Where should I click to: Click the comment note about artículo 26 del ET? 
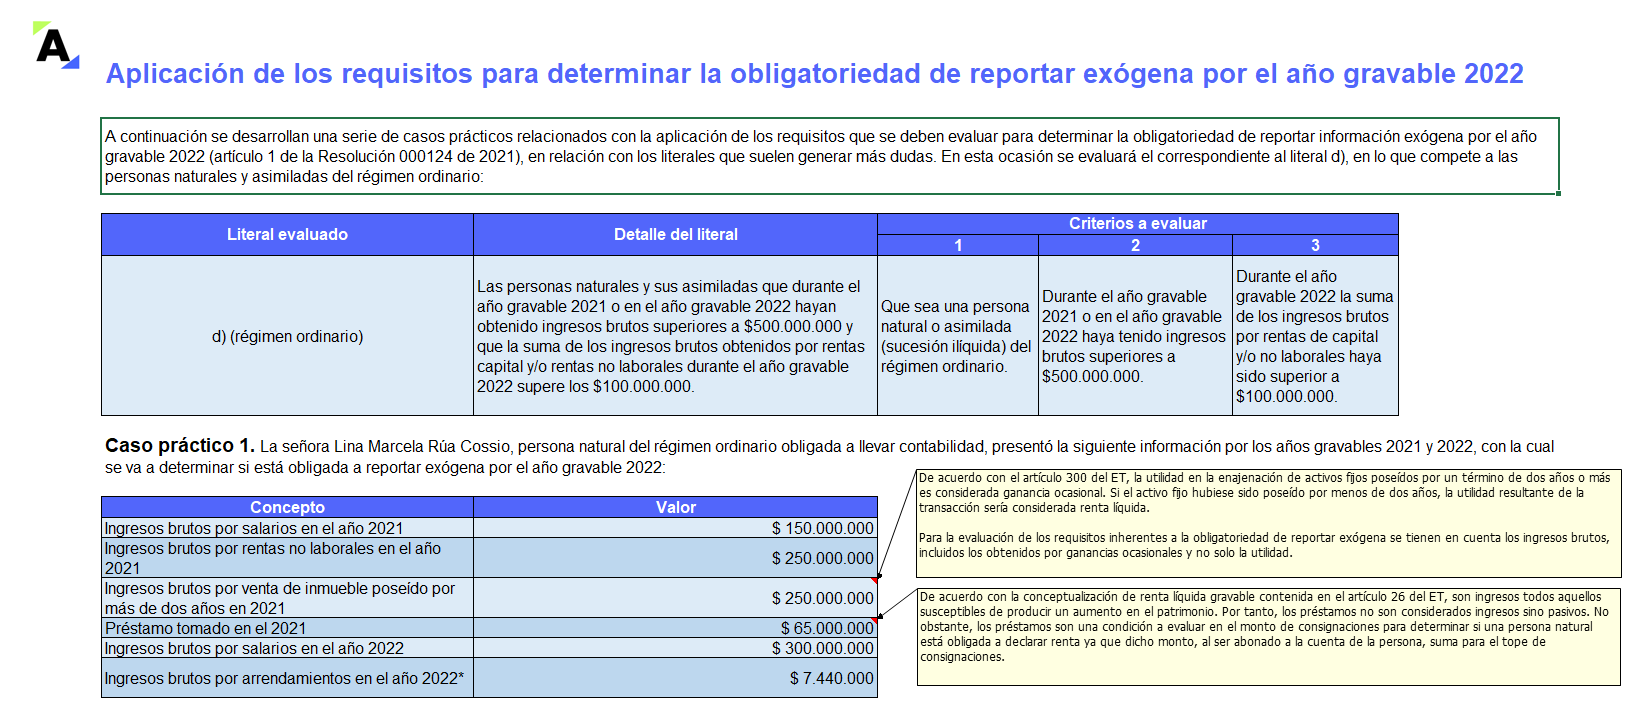pos(1268,637)
